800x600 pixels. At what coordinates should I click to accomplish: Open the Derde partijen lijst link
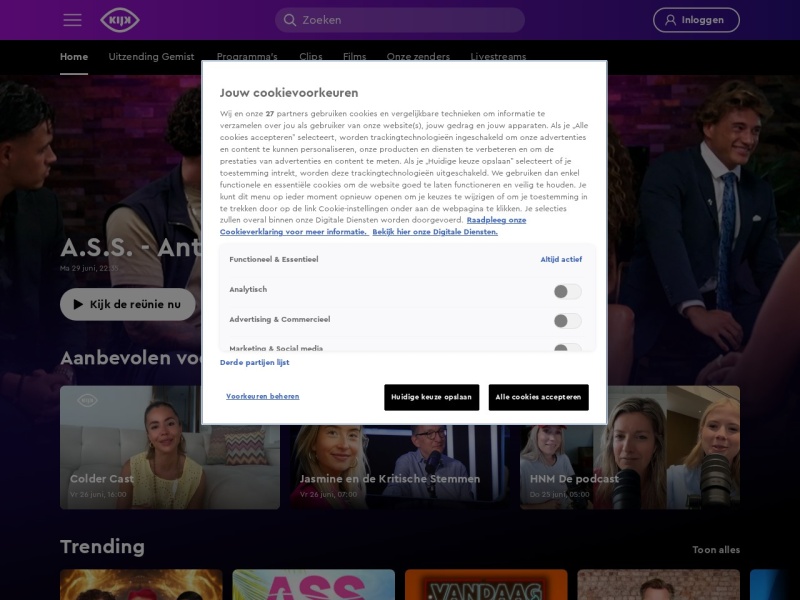click(x=255, y=362)
